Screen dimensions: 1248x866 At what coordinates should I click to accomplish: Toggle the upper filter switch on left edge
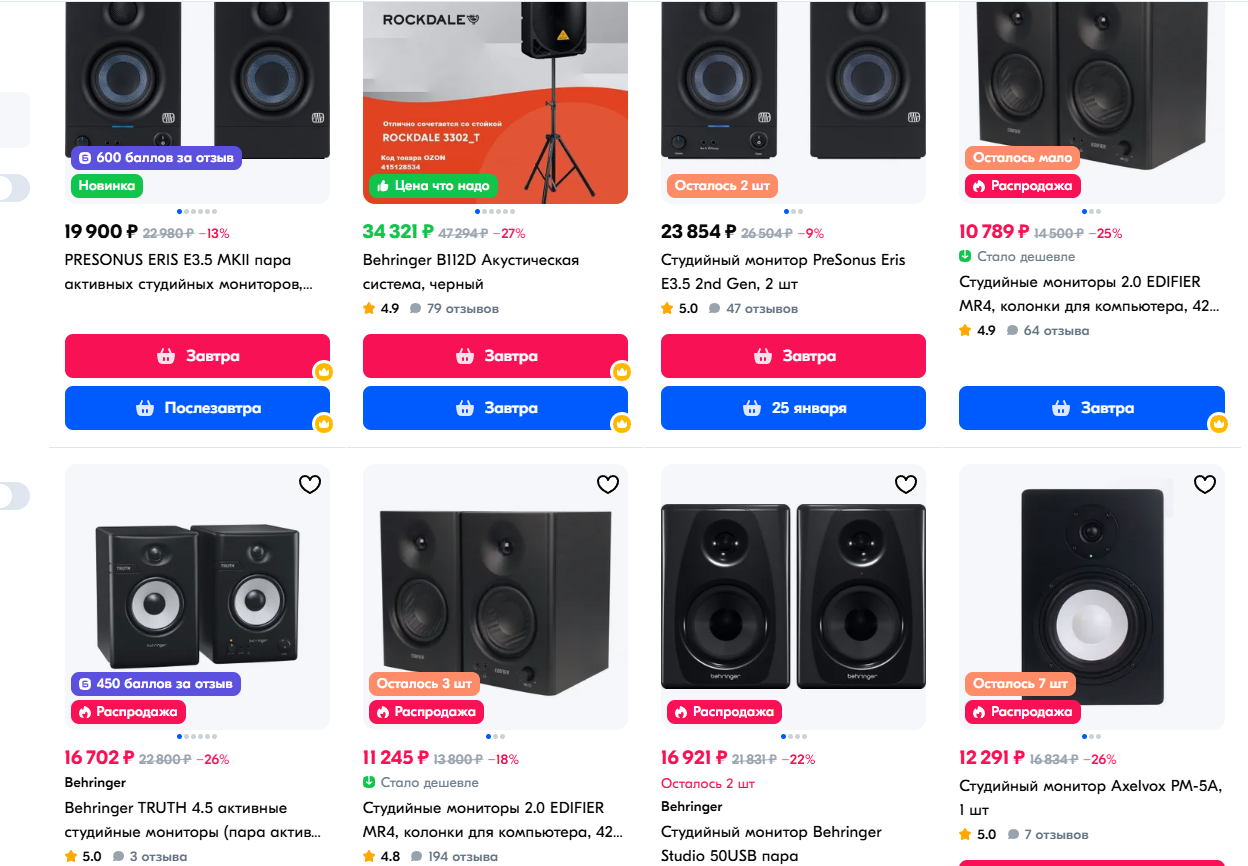click(x=14, y=188)
